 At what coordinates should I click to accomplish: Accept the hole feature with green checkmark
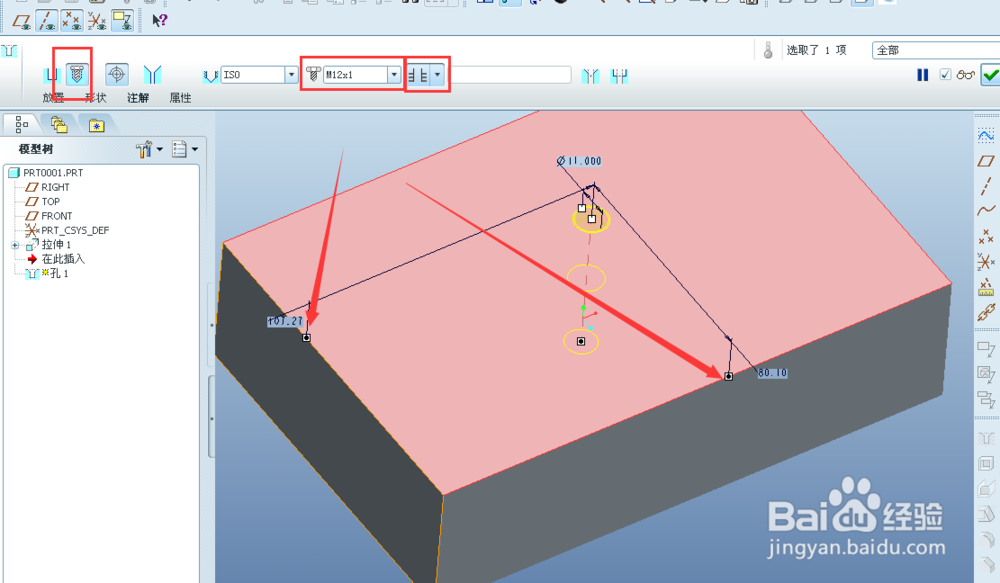[990, 75]
